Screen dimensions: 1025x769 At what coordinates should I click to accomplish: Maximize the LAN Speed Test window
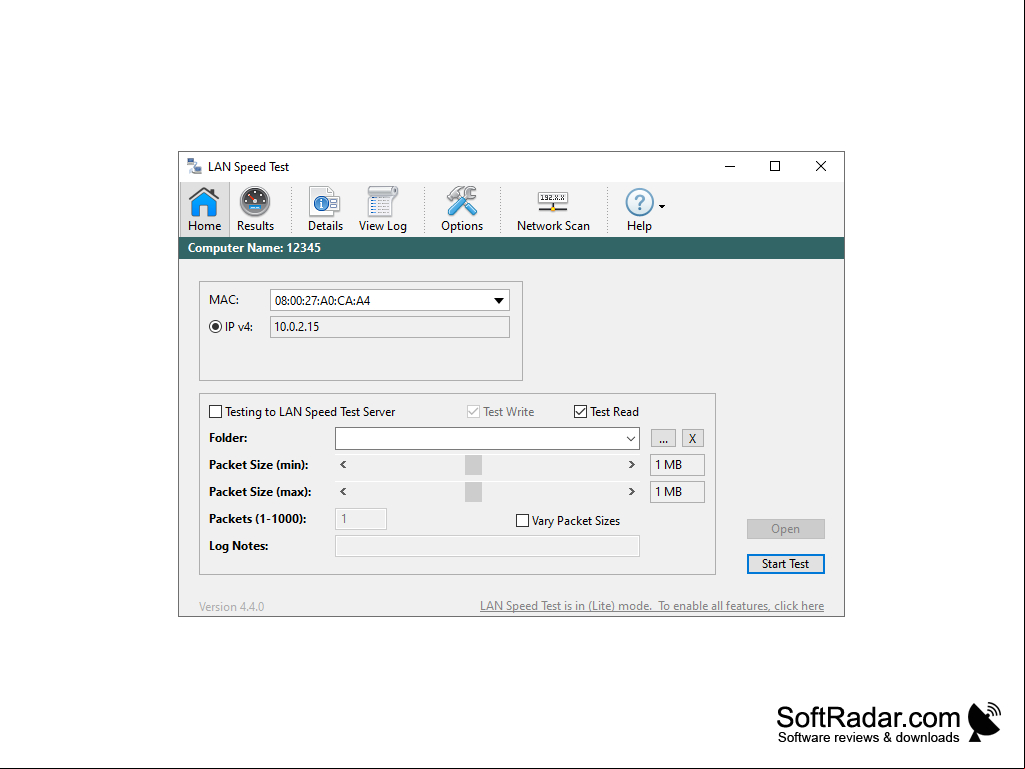(x=775, y=167)
